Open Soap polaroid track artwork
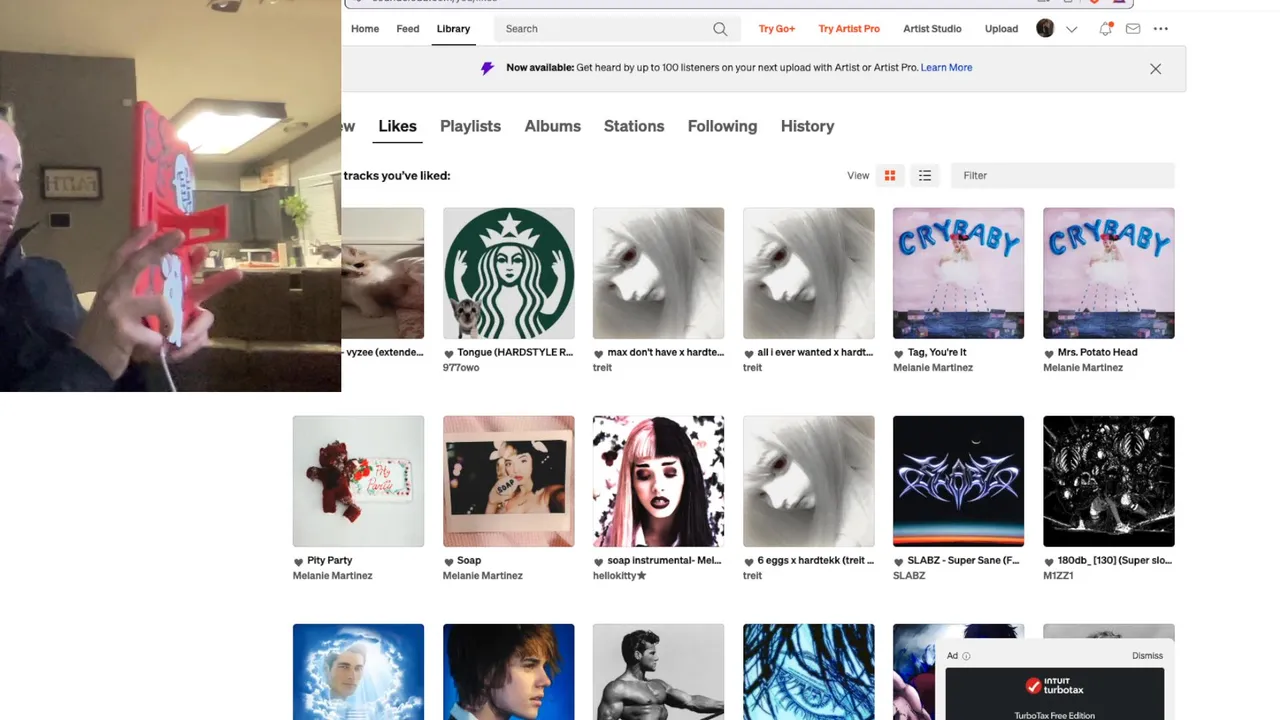 coord(509,481)
